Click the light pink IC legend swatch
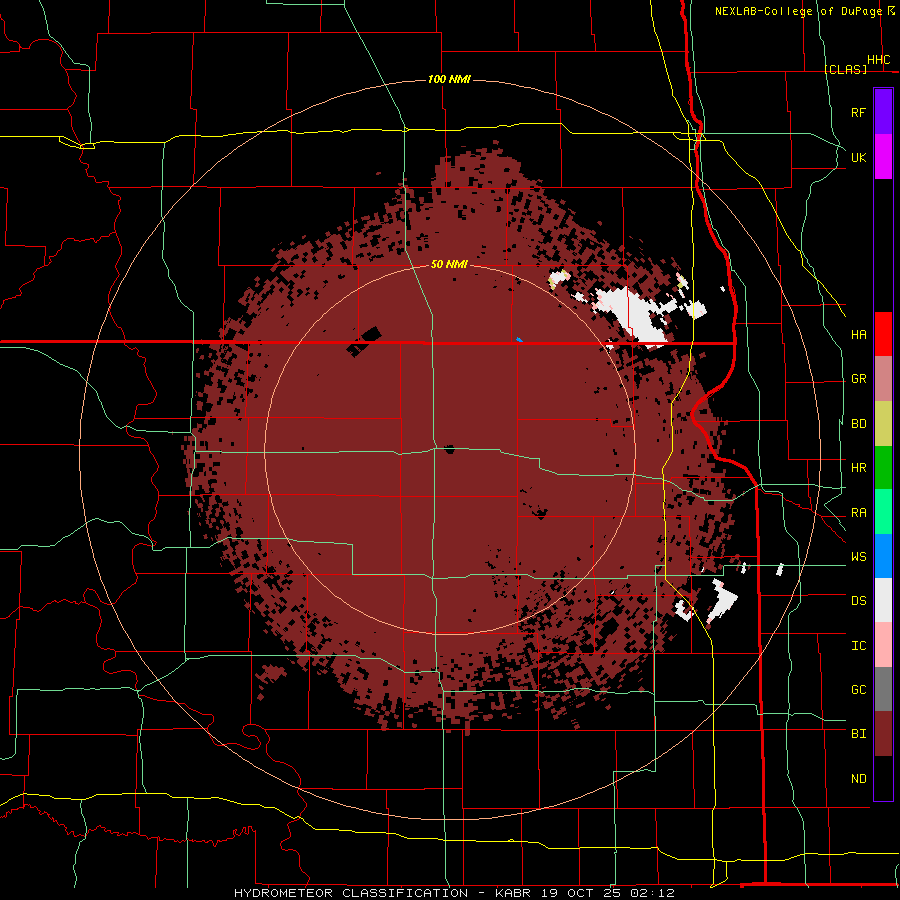Image resolution: width=900 pixels, height=900 pixels. [x=883, y=645]
